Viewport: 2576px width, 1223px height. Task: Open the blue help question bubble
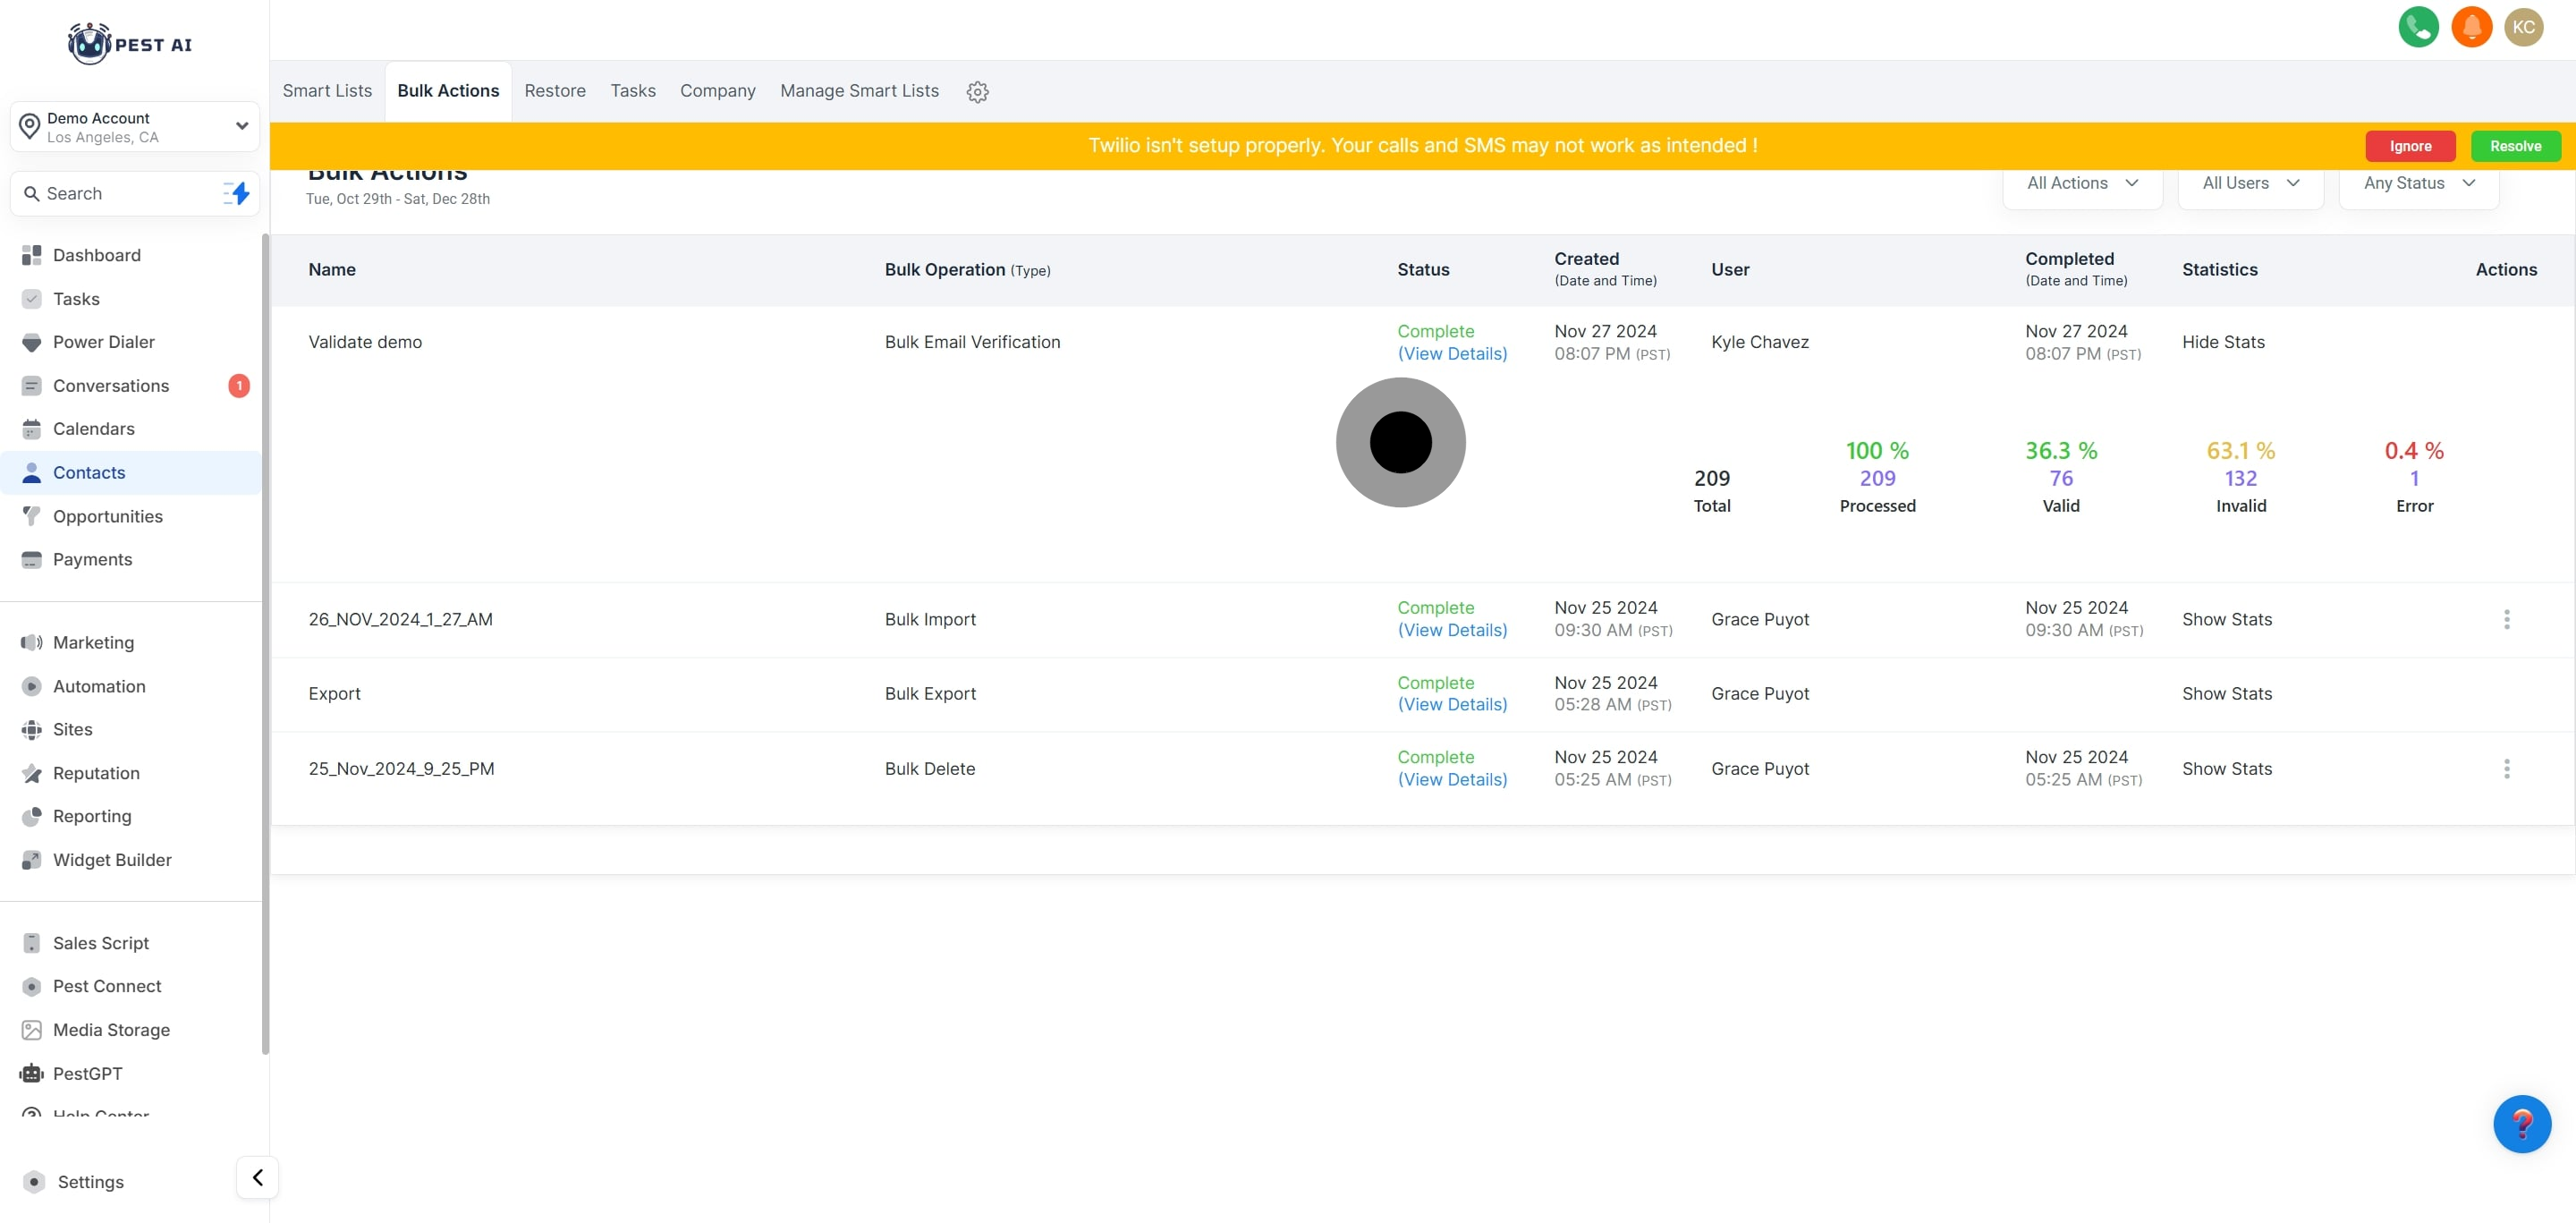pos(2521,1123)
